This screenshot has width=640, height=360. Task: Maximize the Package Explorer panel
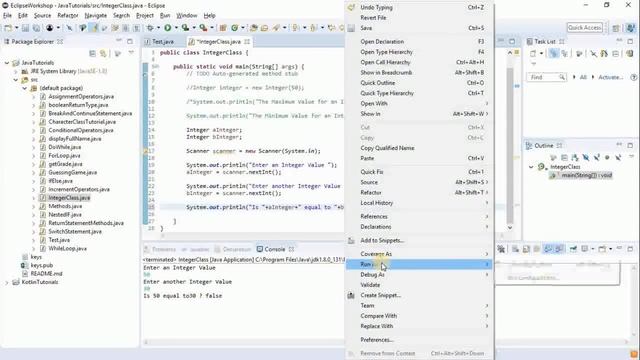pos(130,41)
